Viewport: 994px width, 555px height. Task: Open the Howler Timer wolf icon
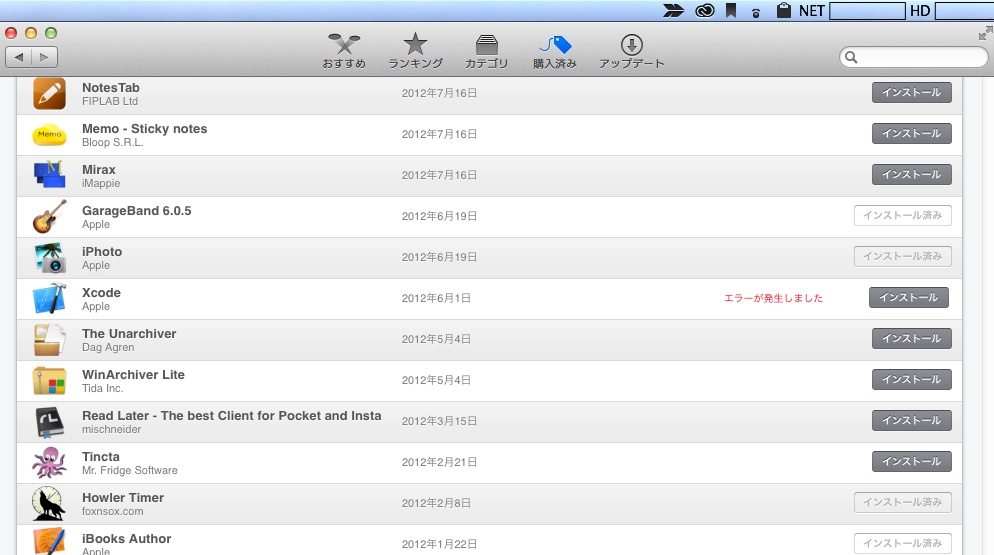[48, 504]
